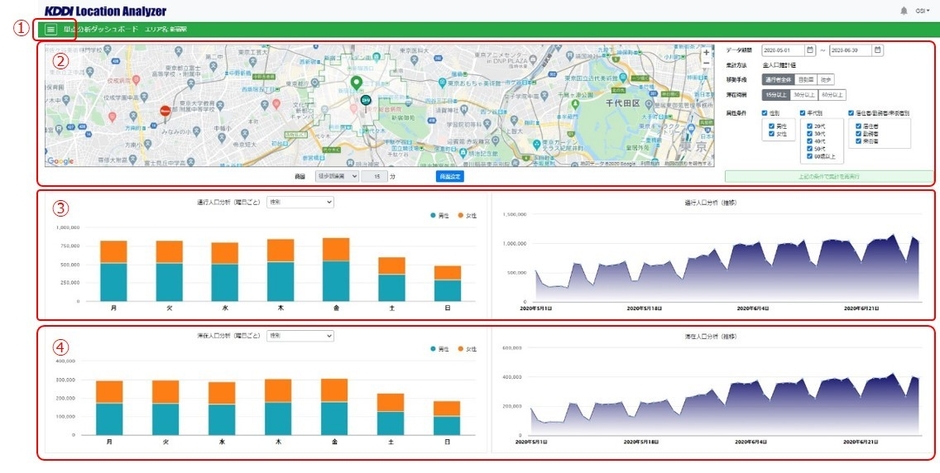Click the minutes input field below map
This screenshot has height=473, width=940.
point(375,176)
